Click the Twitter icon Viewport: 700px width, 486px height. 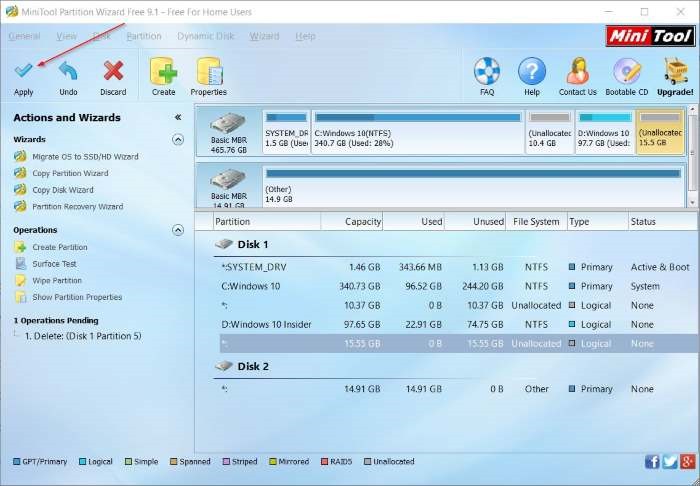(670, 461)
